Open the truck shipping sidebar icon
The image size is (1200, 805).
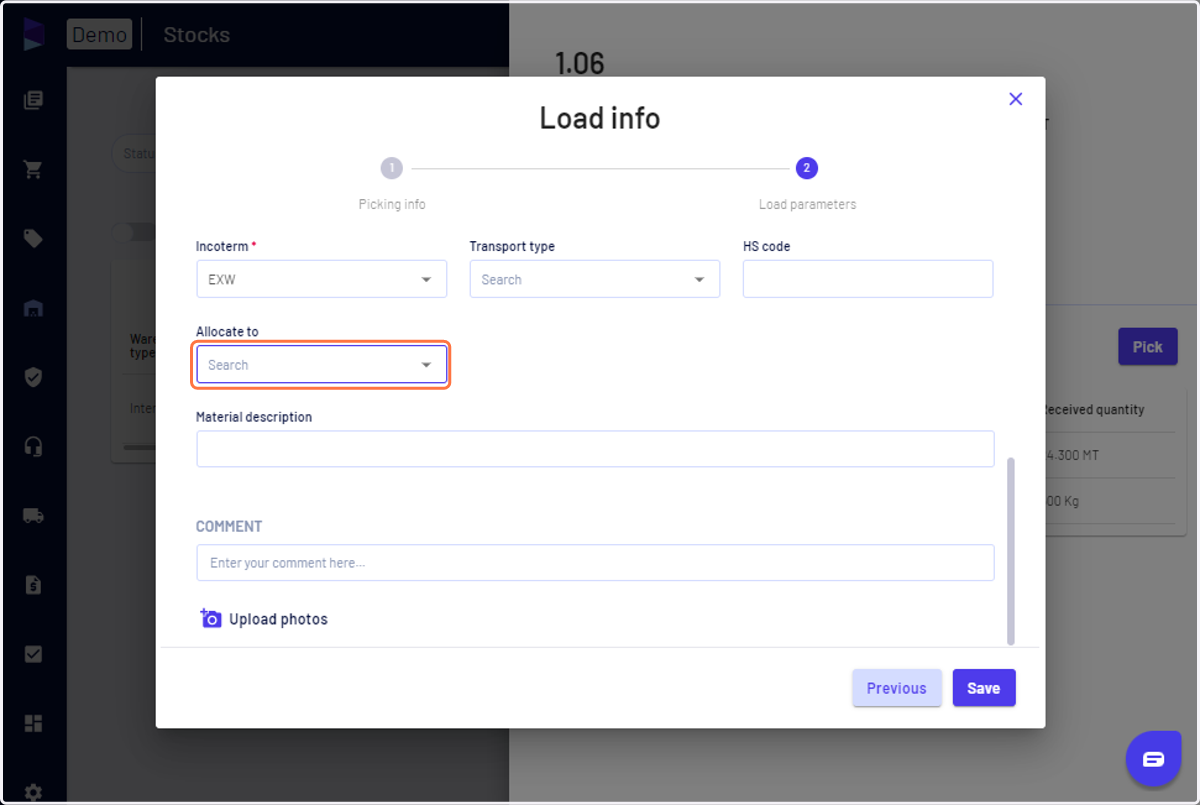(x=33, y=516)
